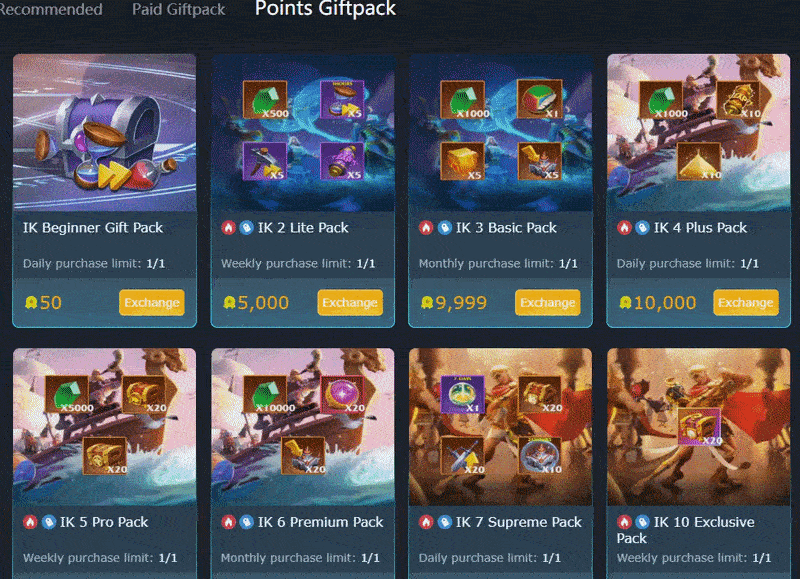
Task: Click the treasure chest x20 in IK 10 Exclusive Pack
Action: coord(699,426)
